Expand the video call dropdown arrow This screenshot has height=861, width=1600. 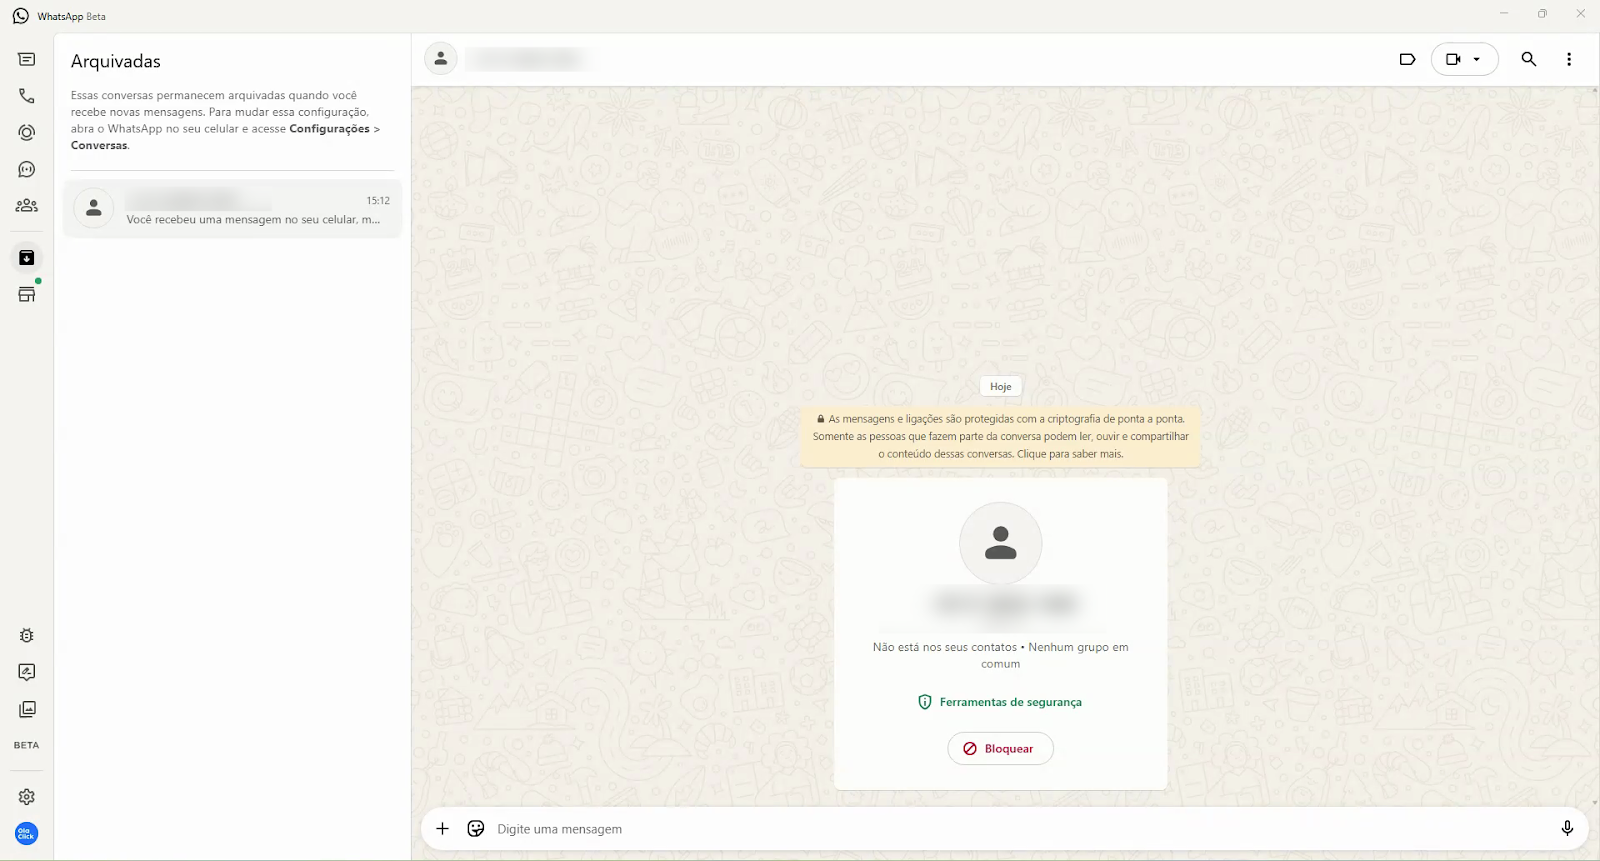pos(1477,59)
